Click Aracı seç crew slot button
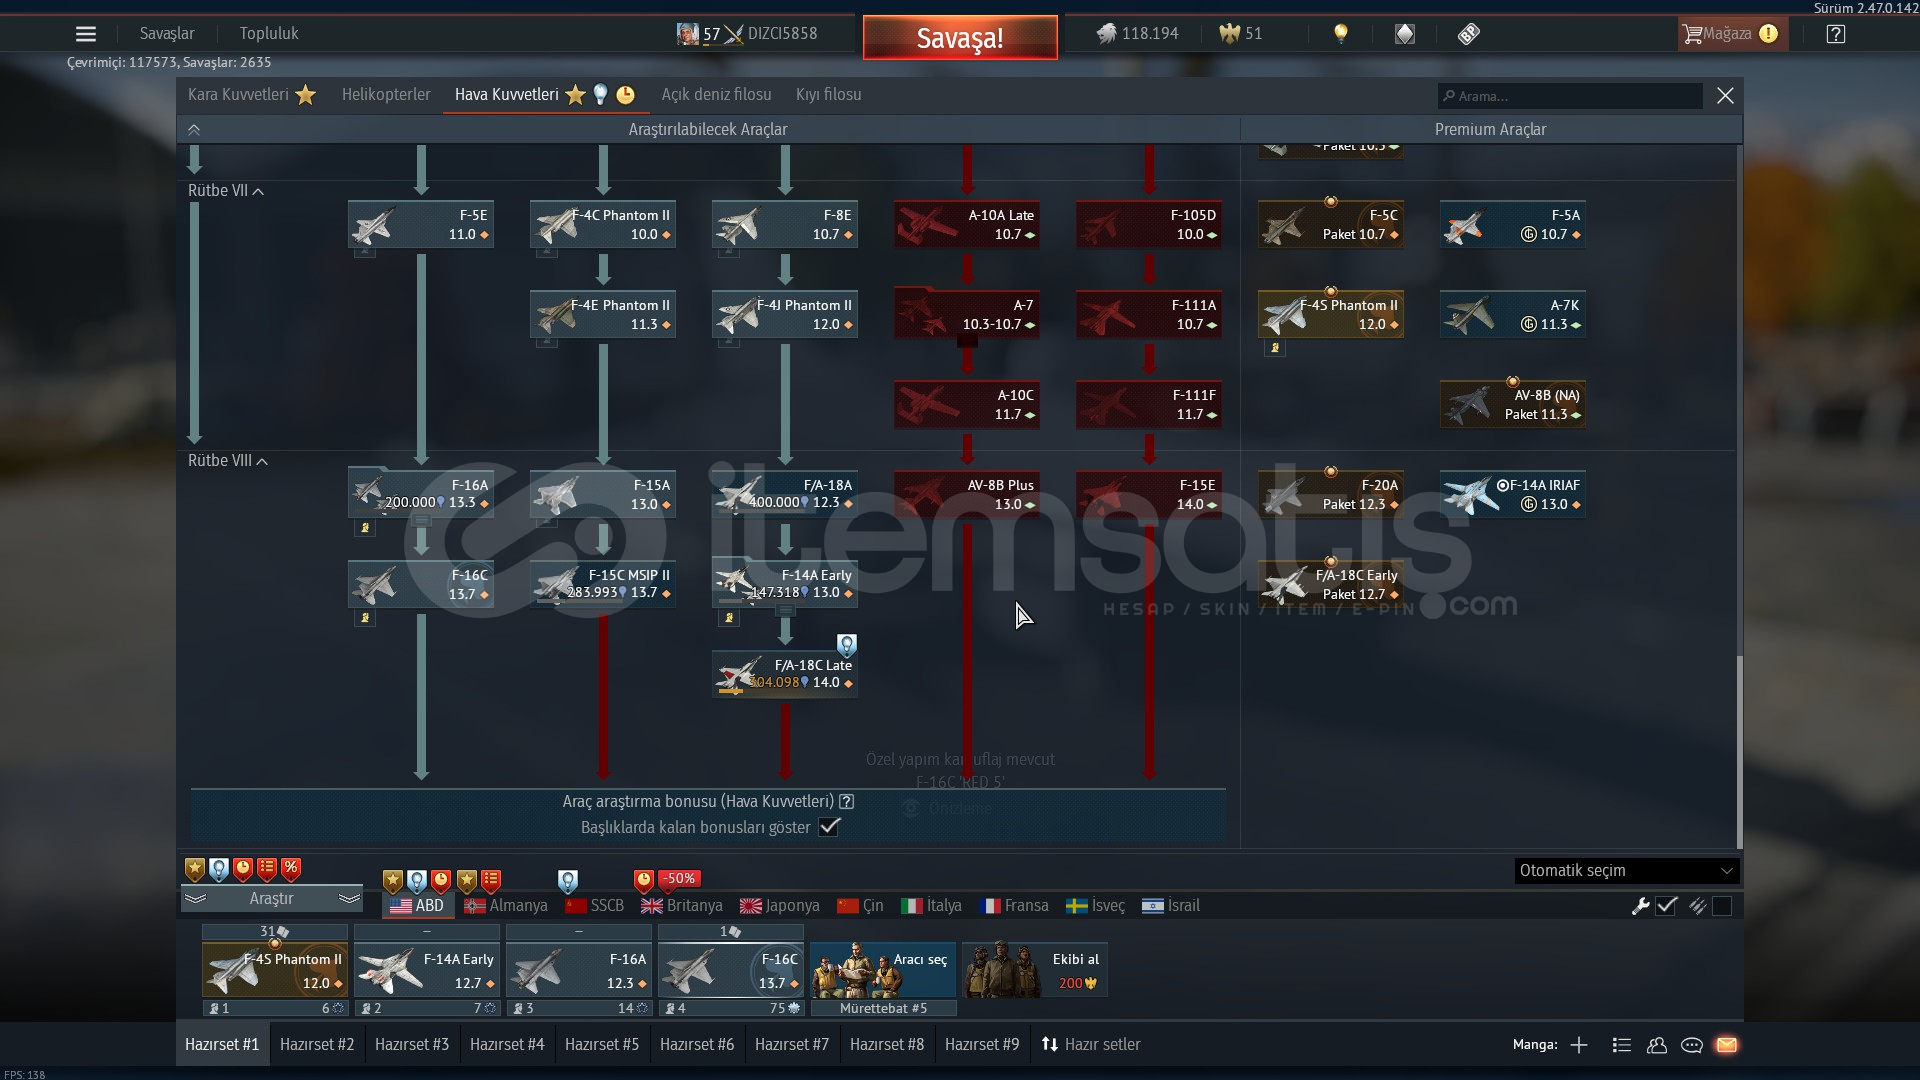Viewport: 1920px width, 1080px height. 883,970
